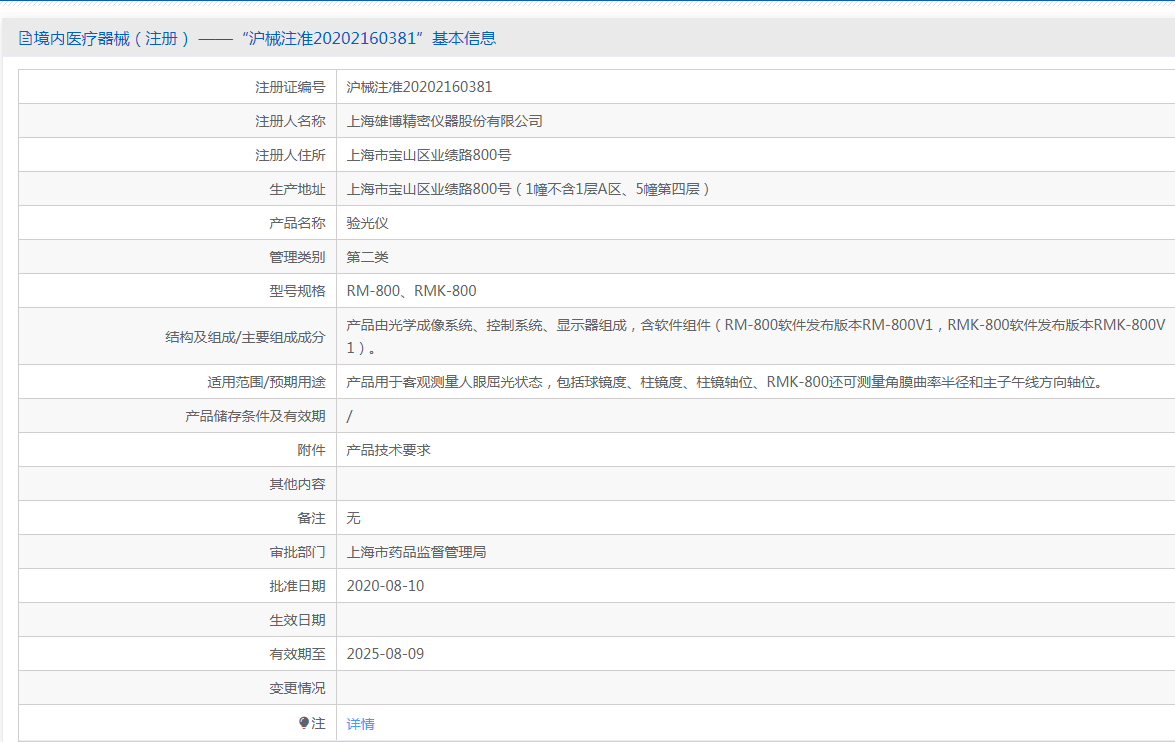This screenshot has height=742, width=1175.
Task: Click the document icon beside 境内医疗器械 heading
Action: click(x=25, y=38)
